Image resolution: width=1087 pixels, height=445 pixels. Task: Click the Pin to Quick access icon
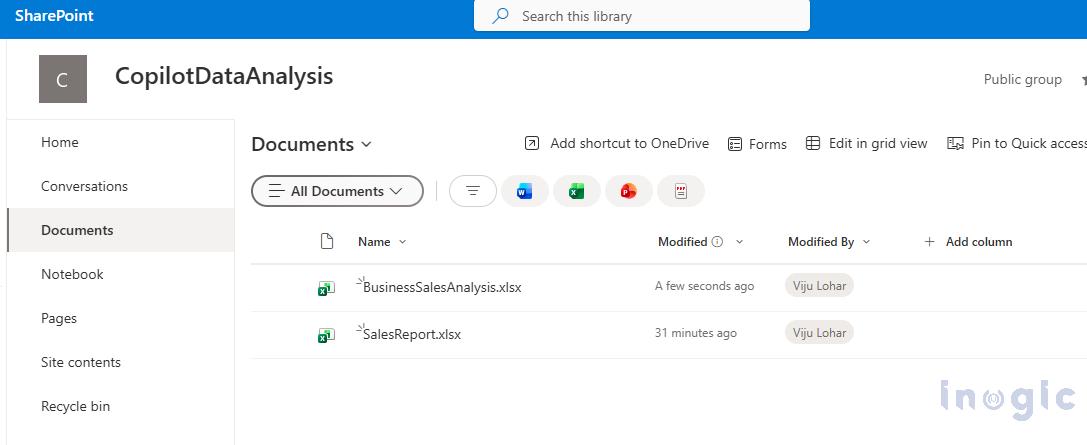click(955, 143)
